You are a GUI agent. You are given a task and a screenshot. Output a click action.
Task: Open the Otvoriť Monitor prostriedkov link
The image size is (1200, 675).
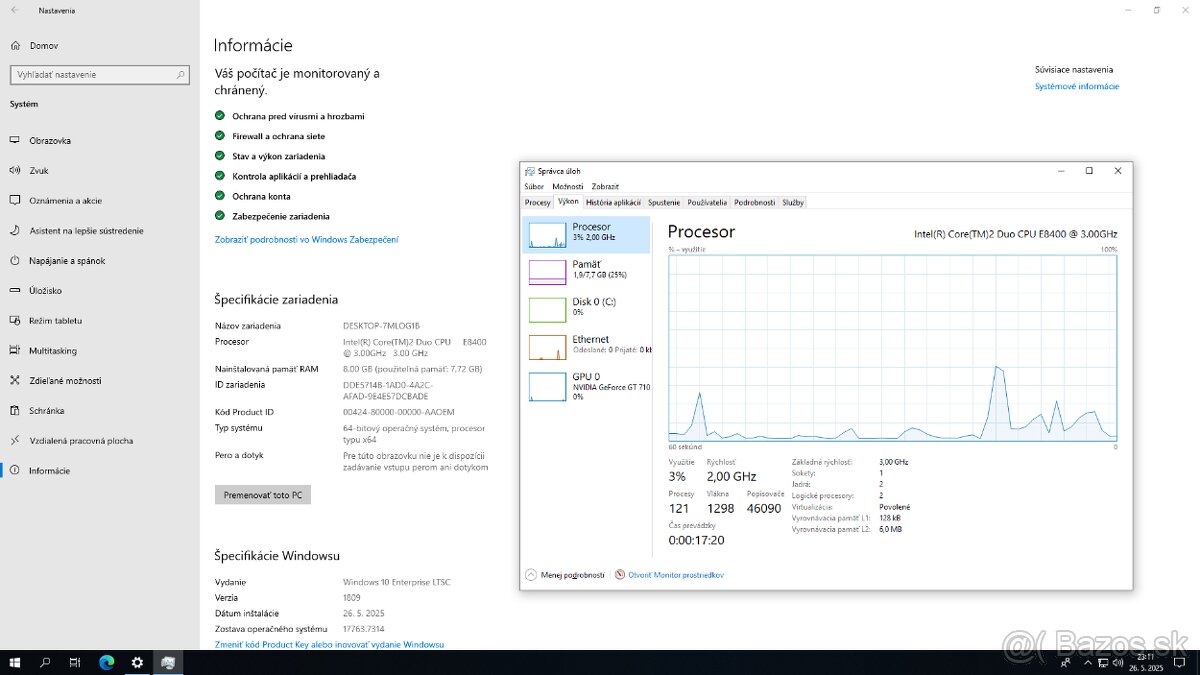point(675,575)
